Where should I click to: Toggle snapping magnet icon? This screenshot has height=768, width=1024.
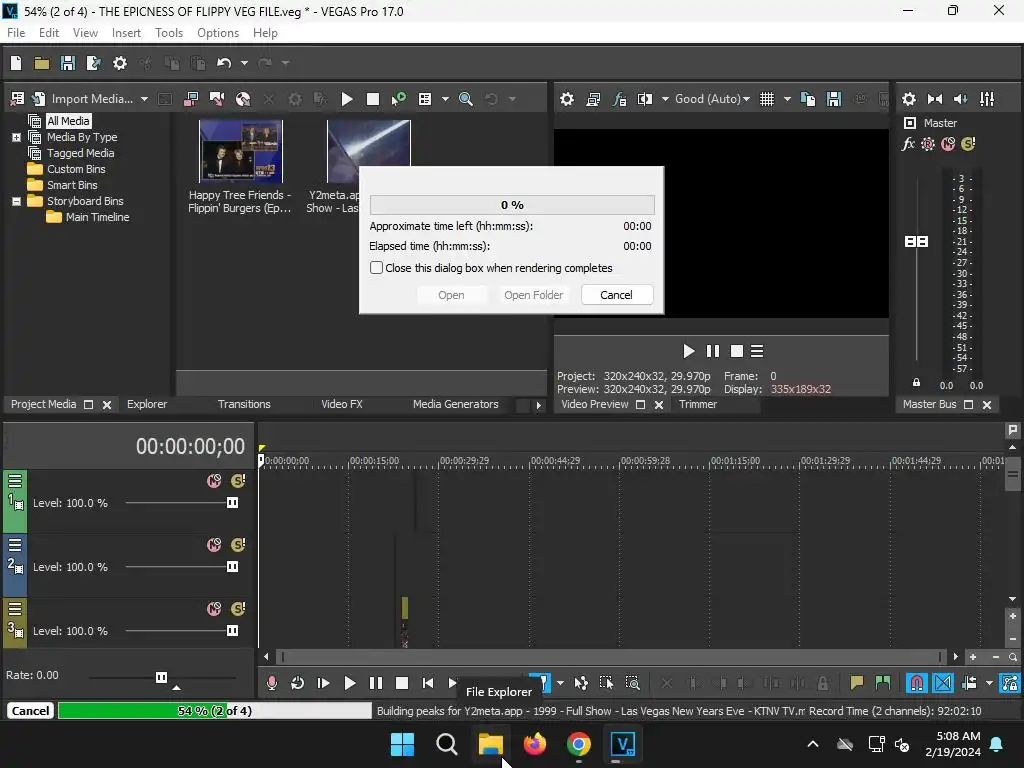(x=917, y=683)
